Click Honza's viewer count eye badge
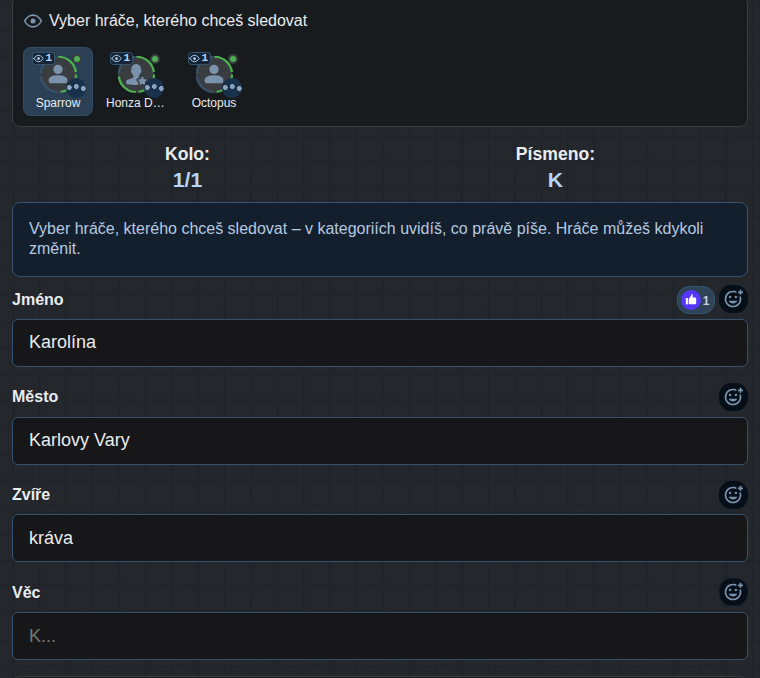 click(121, 58)
